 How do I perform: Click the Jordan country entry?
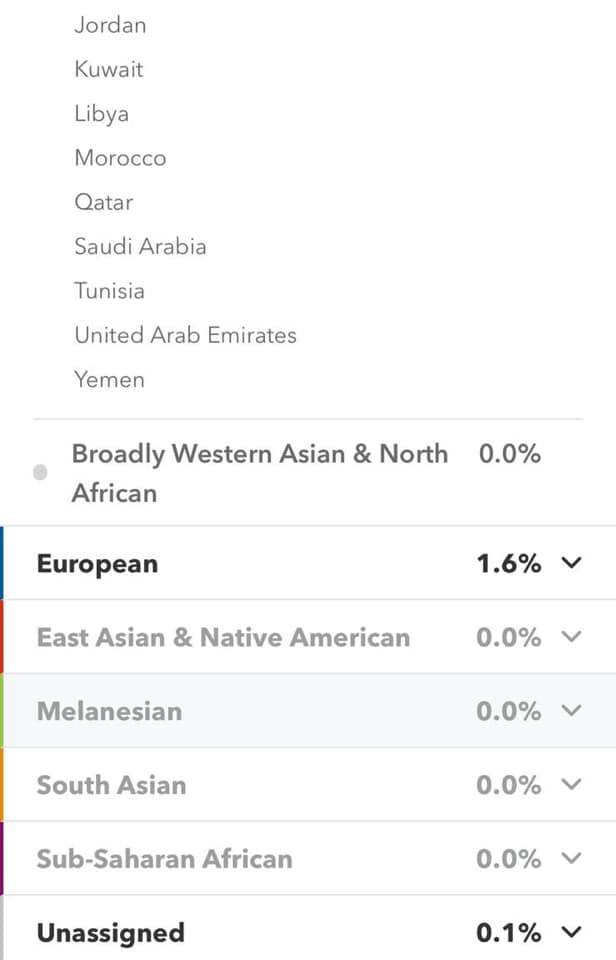[x=110, y=25]
